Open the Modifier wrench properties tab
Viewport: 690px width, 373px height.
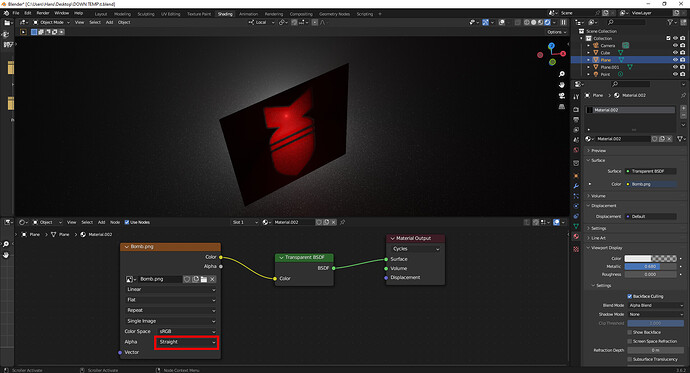[576, 186]
